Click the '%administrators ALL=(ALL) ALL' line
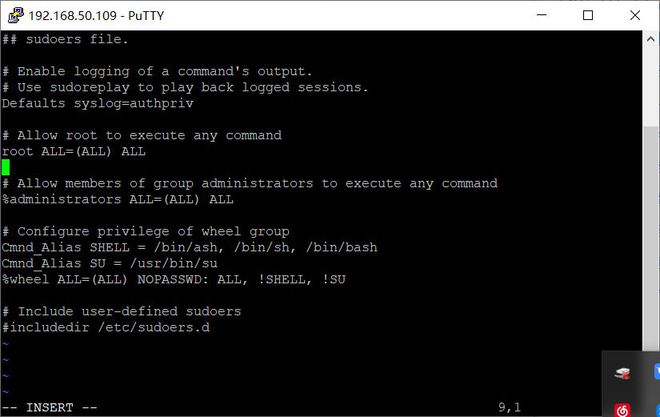Screen dimensions: 660x417 pos(118,199)
